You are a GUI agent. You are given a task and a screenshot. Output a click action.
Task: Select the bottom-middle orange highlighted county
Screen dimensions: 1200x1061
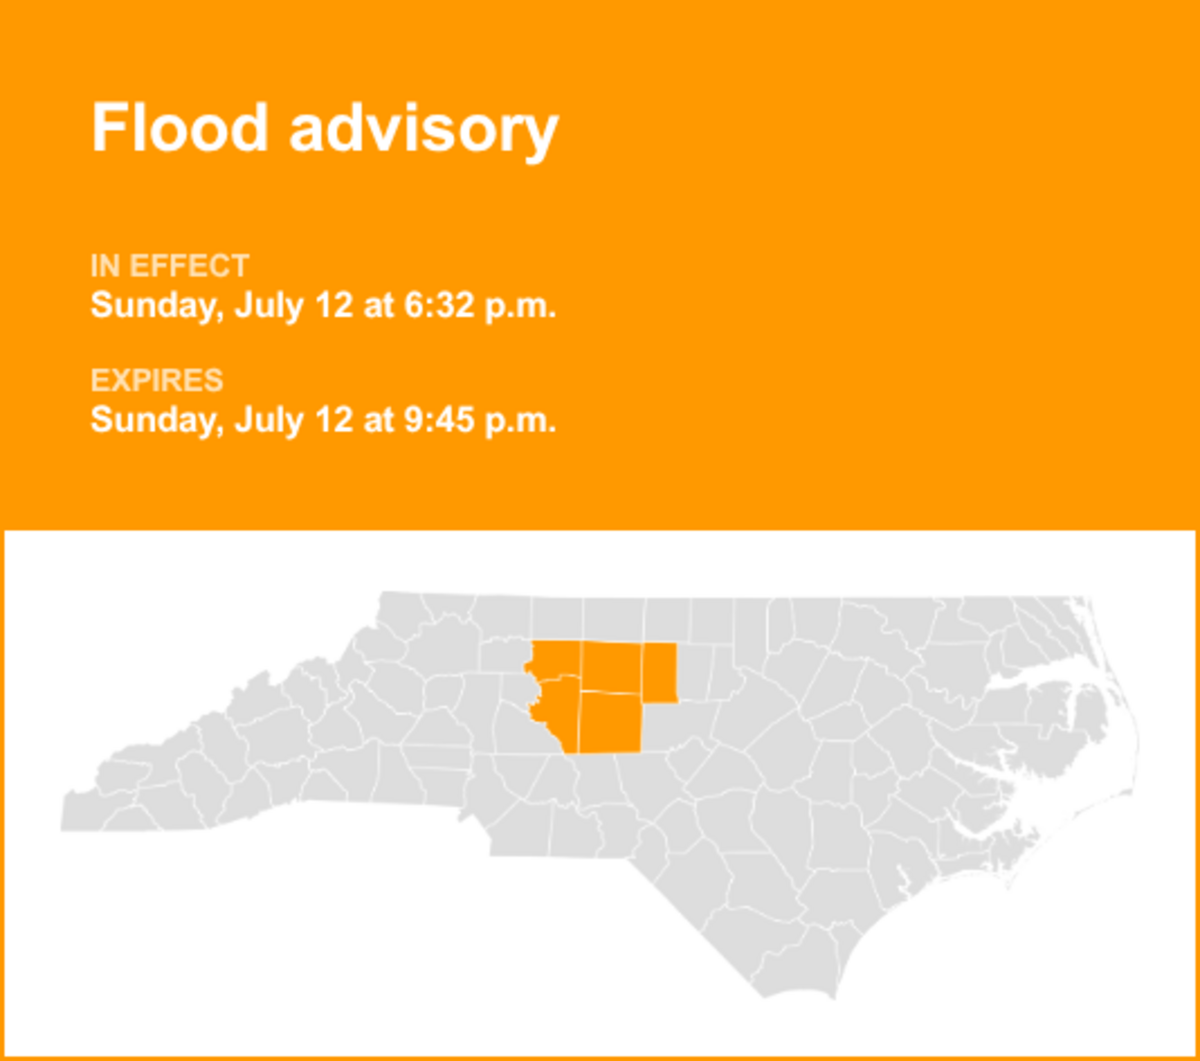coord(610,722)
